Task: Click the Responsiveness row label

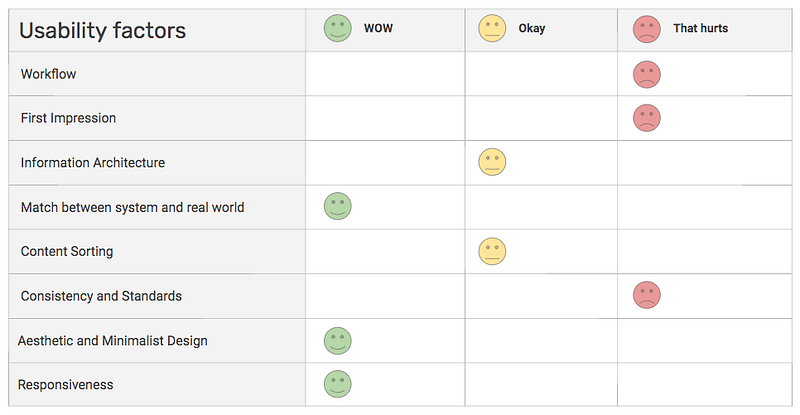Action: 65,384
